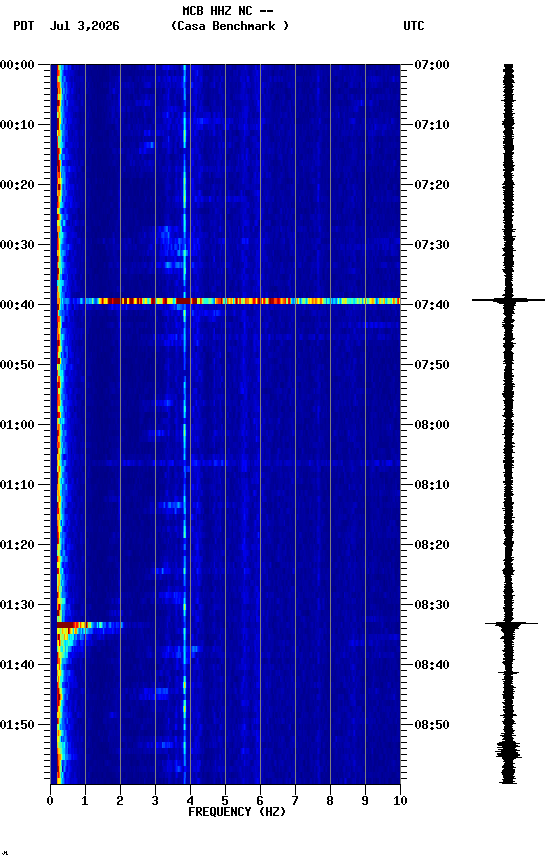Select the '10' frequency axis tick label
The height and width of the screenshot is (864, 552).
click(400, 802)
